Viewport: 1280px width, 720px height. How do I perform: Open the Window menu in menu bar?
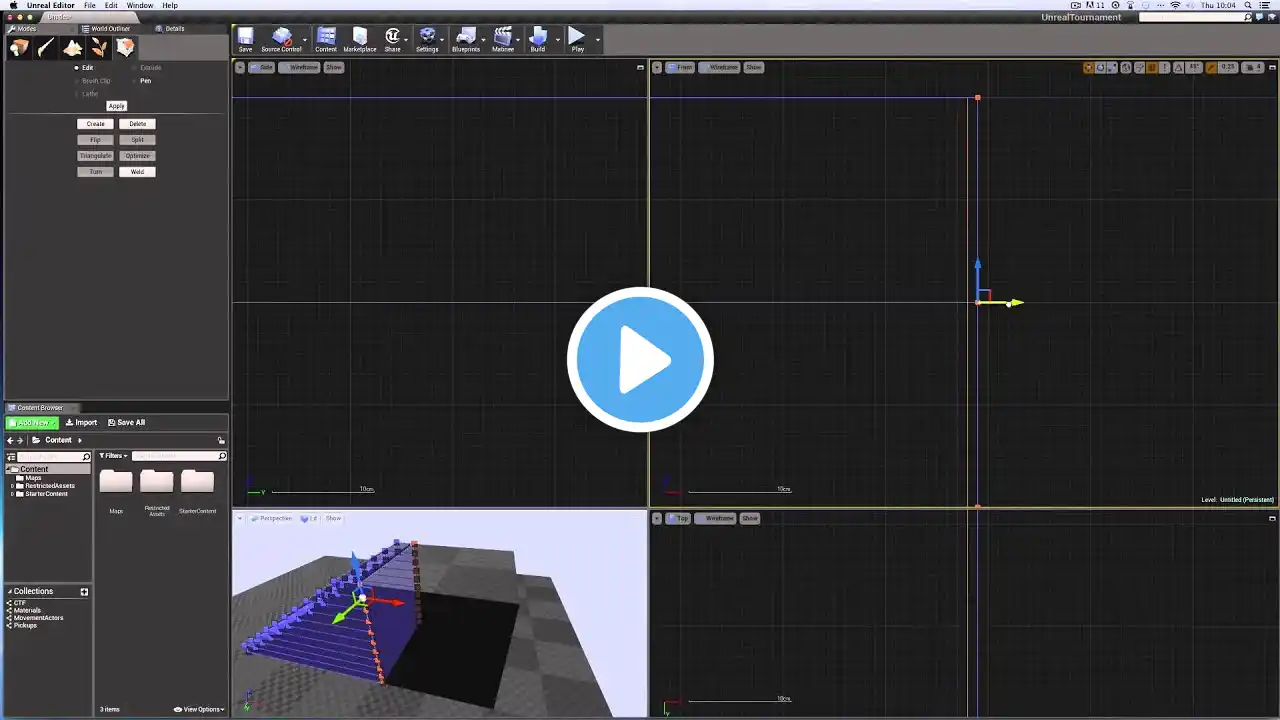(140, 6)
